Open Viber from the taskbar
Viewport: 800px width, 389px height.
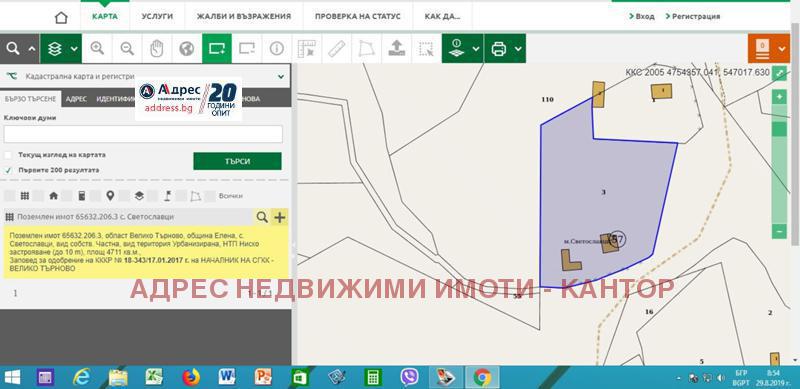(409, 378)
